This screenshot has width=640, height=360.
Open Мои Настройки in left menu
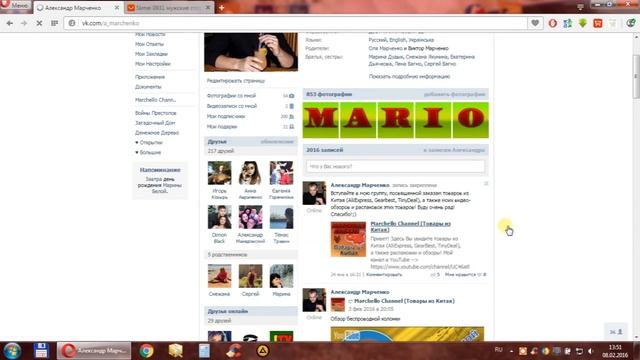[153, 64]
